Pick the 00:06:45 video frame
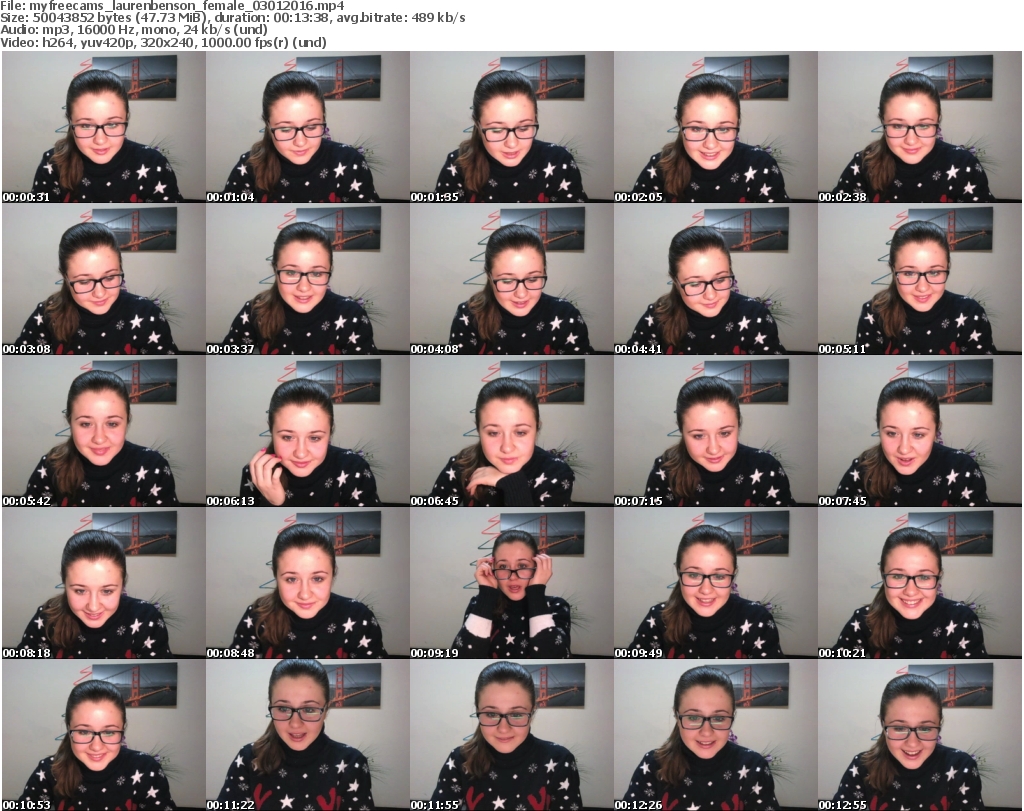Screen dimensions: 1024x811 511,431
